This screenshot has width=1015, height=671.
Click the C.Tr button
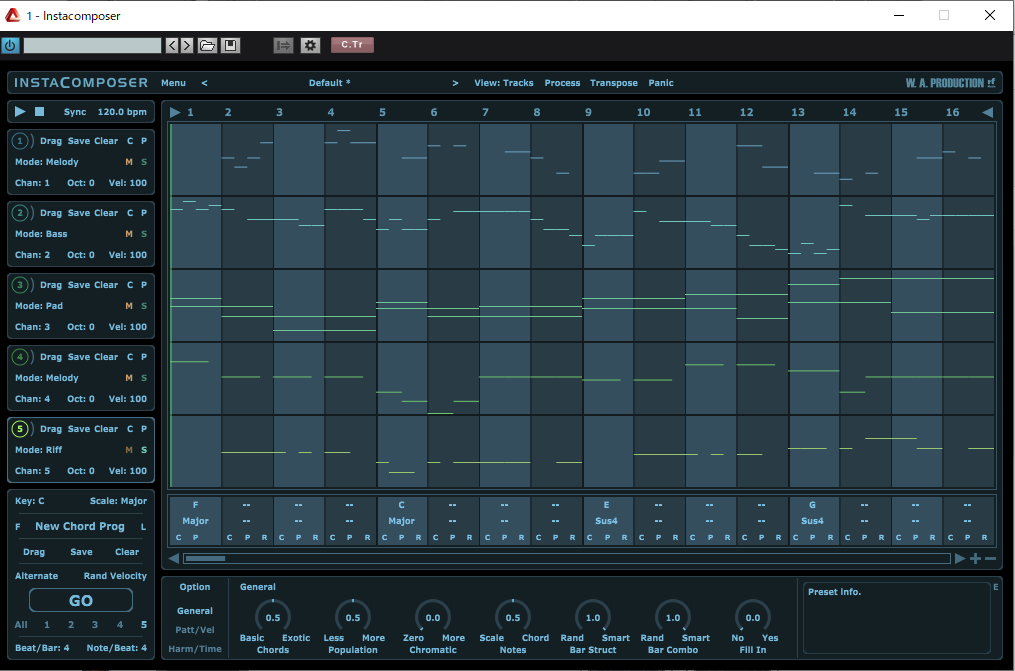click(352, 45)
